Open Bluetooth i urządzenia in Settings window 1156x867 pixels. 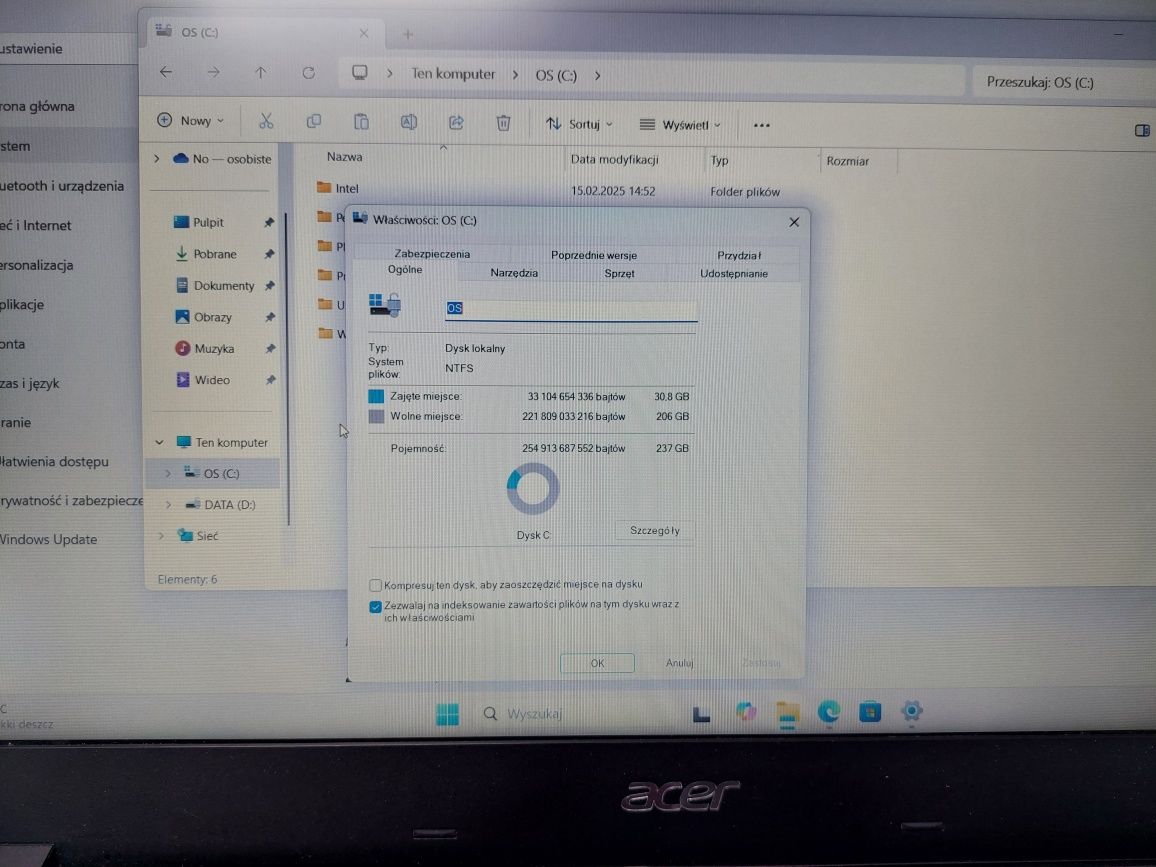(x=62, y=186)
